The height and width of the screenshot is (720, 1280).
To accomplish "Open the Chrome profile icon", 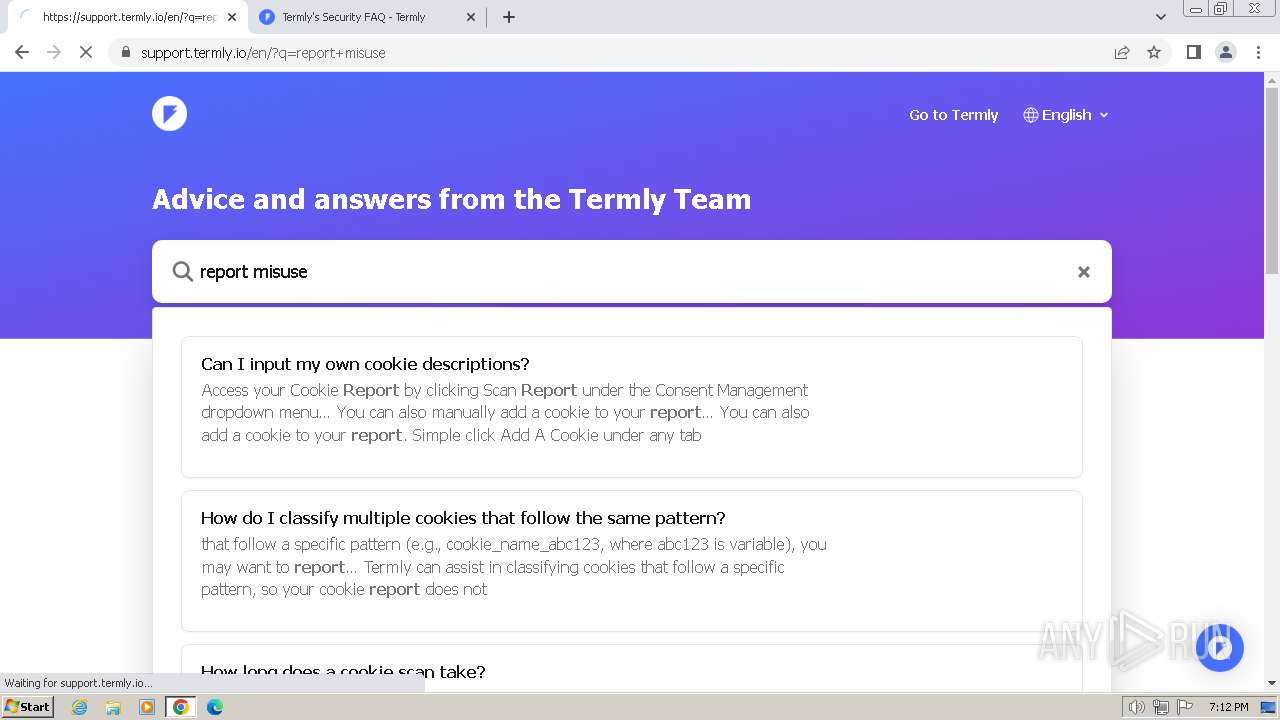I will coord(1225,52).
